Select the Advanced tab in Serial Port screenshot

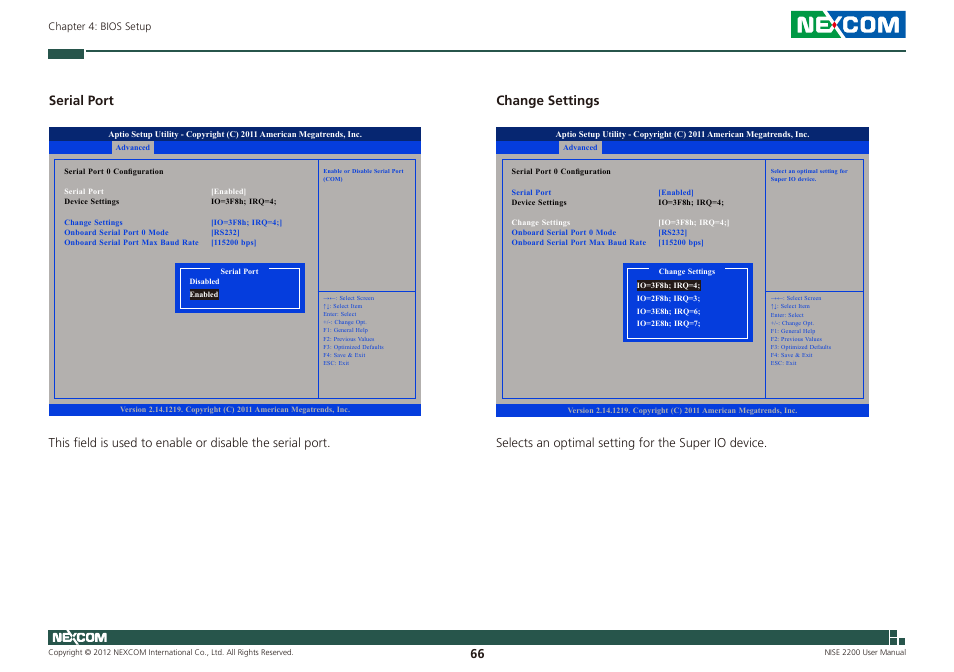(x=133, y=147)
